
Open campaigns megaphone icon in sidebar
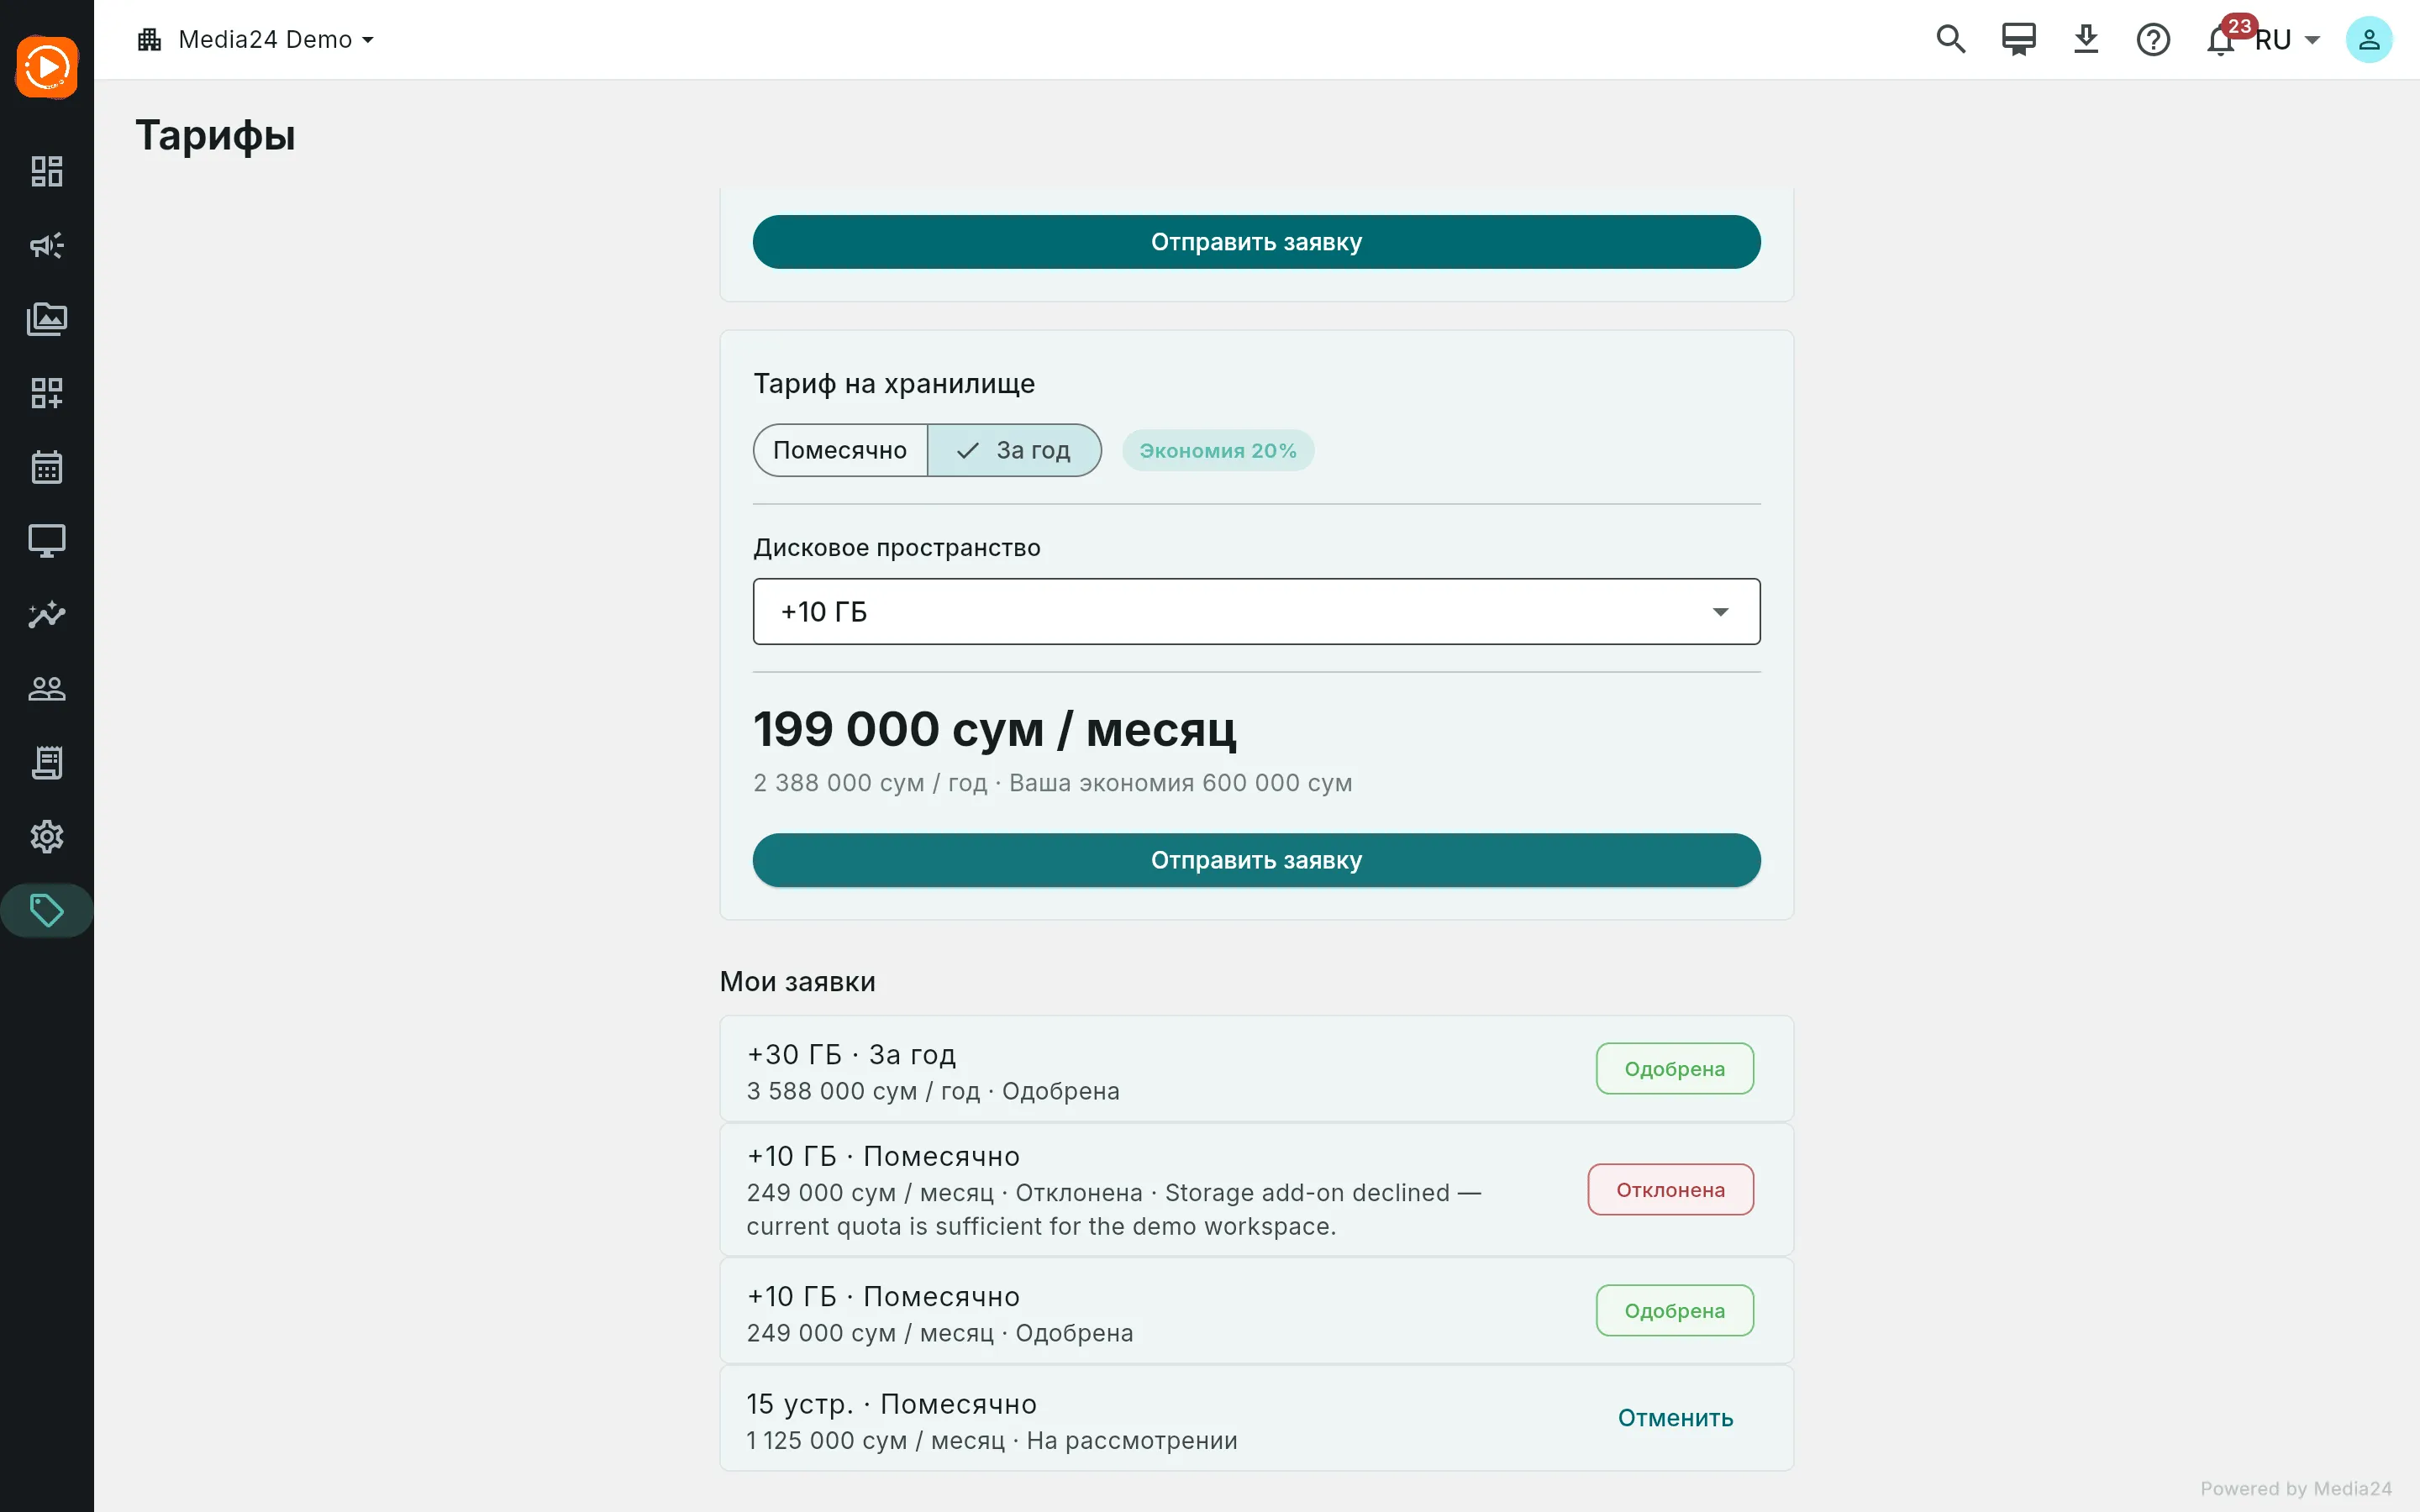47,245
